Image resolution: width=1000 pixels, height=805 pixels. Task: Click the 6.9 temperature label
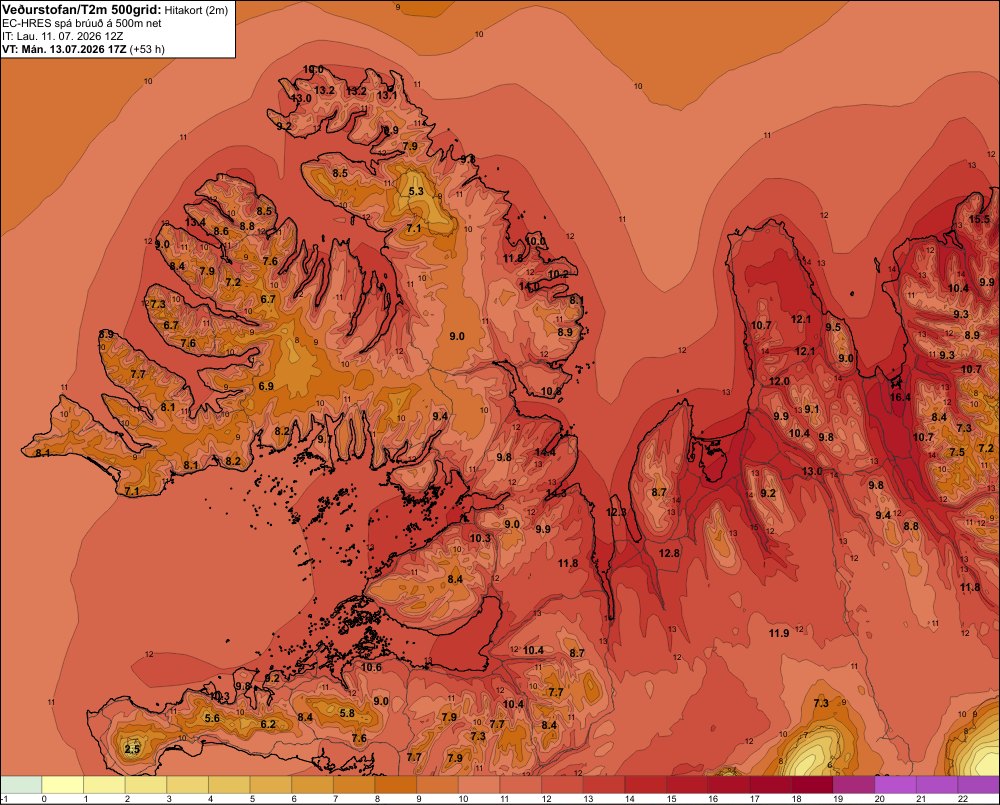point(266,387)
